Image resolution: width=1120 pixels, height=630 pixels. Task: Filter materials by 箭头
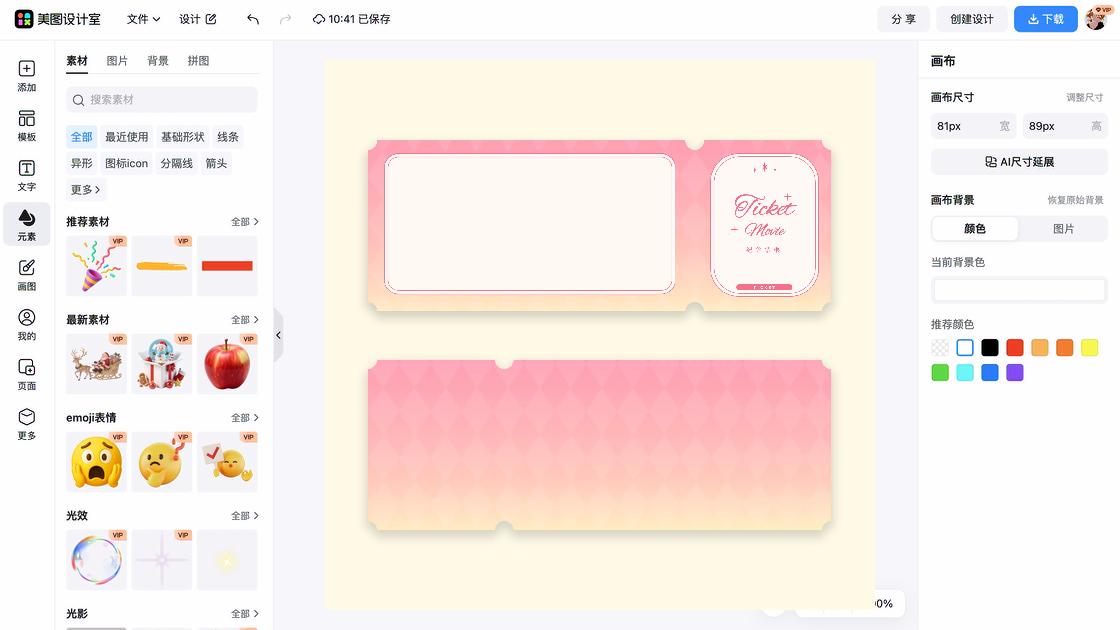tap(216, 164)
